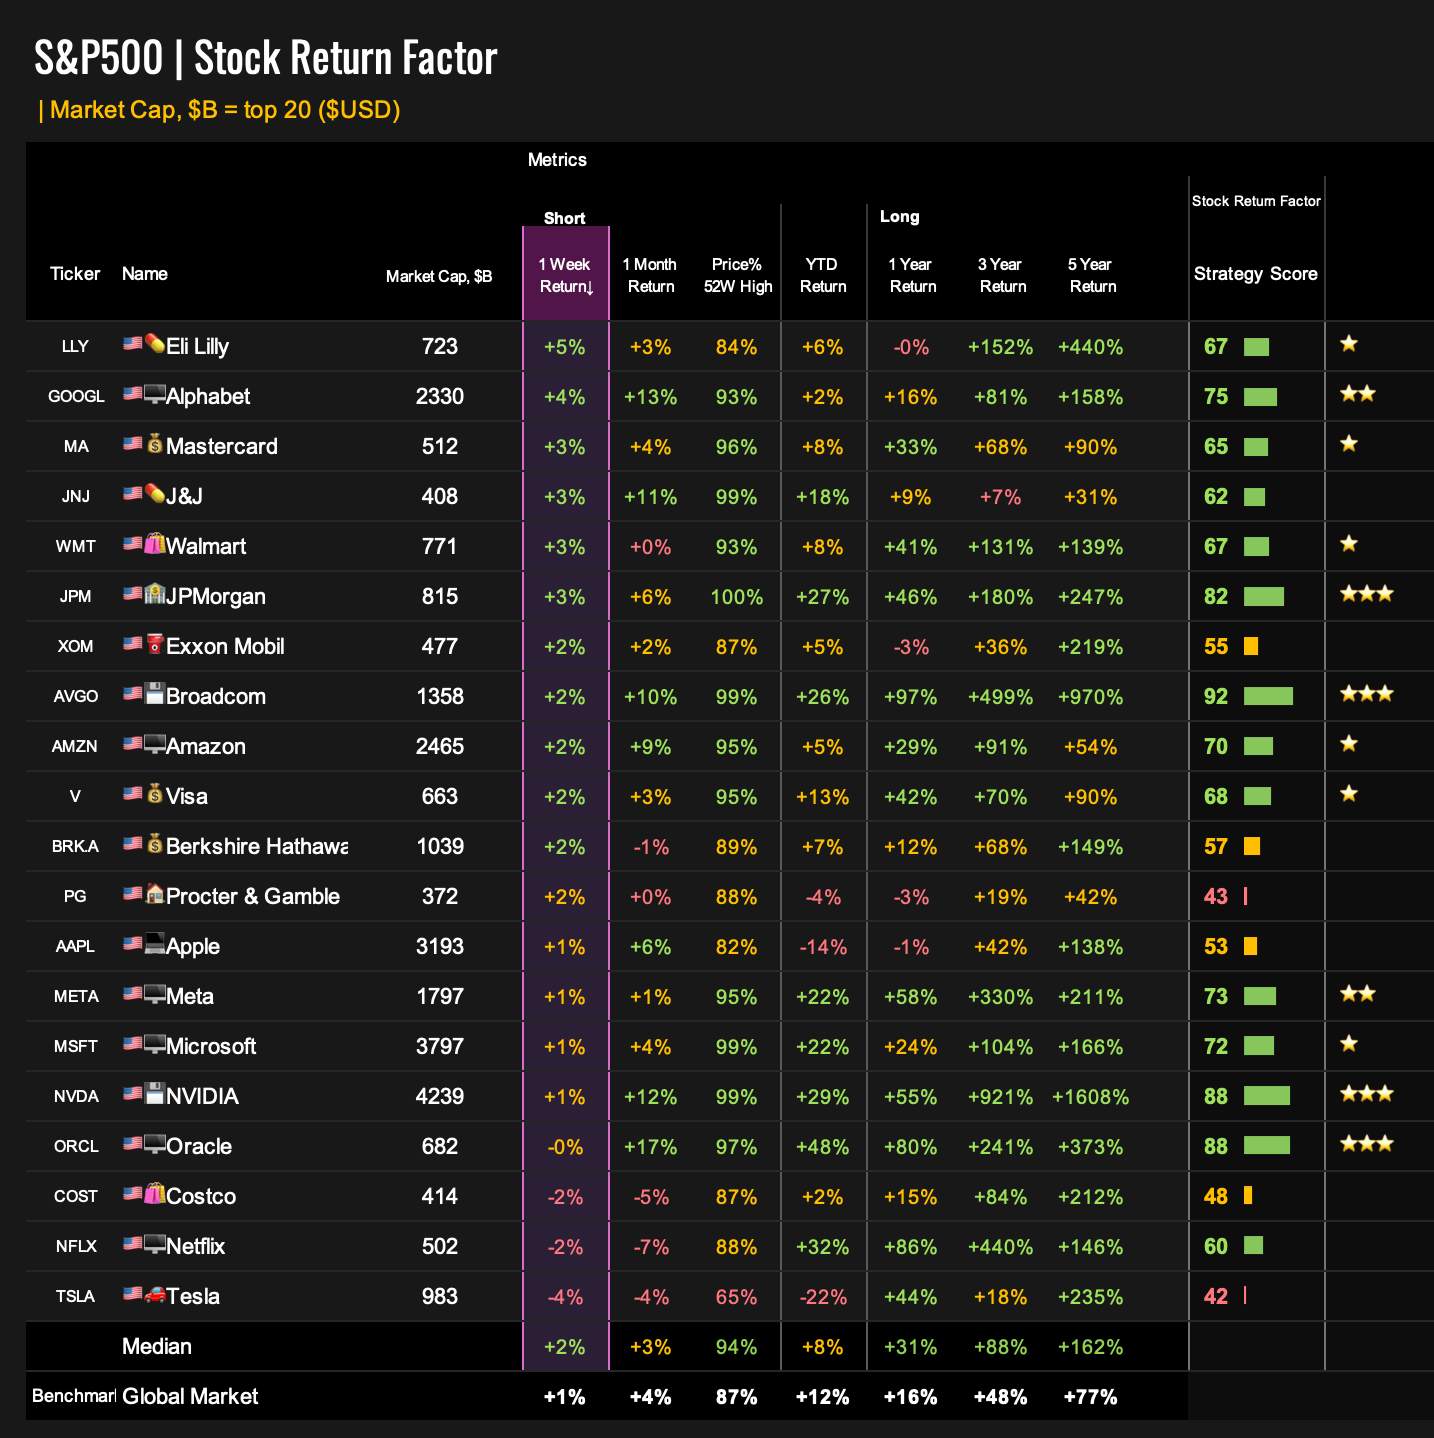Click the computer icon beside Alphabet

point(155,394)
